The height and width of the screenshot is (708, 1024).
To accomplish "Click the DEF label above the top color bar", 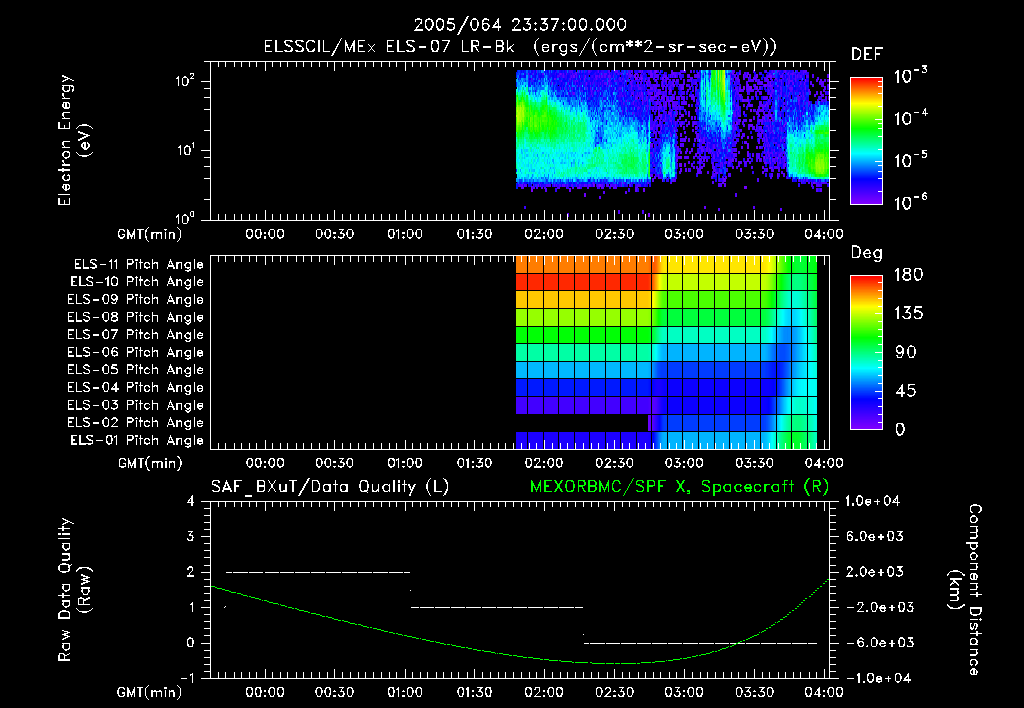I will point(867,54).
